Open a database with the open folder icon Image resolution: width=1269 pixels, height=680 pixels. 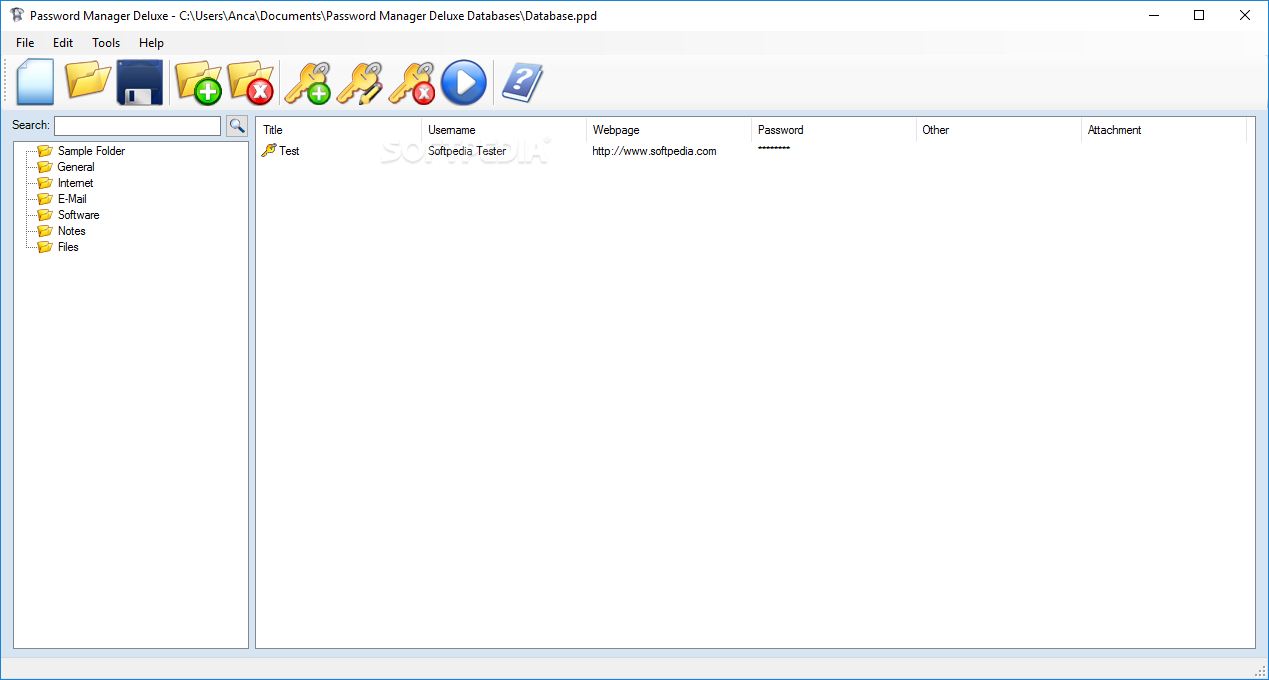tap(88, 80)
